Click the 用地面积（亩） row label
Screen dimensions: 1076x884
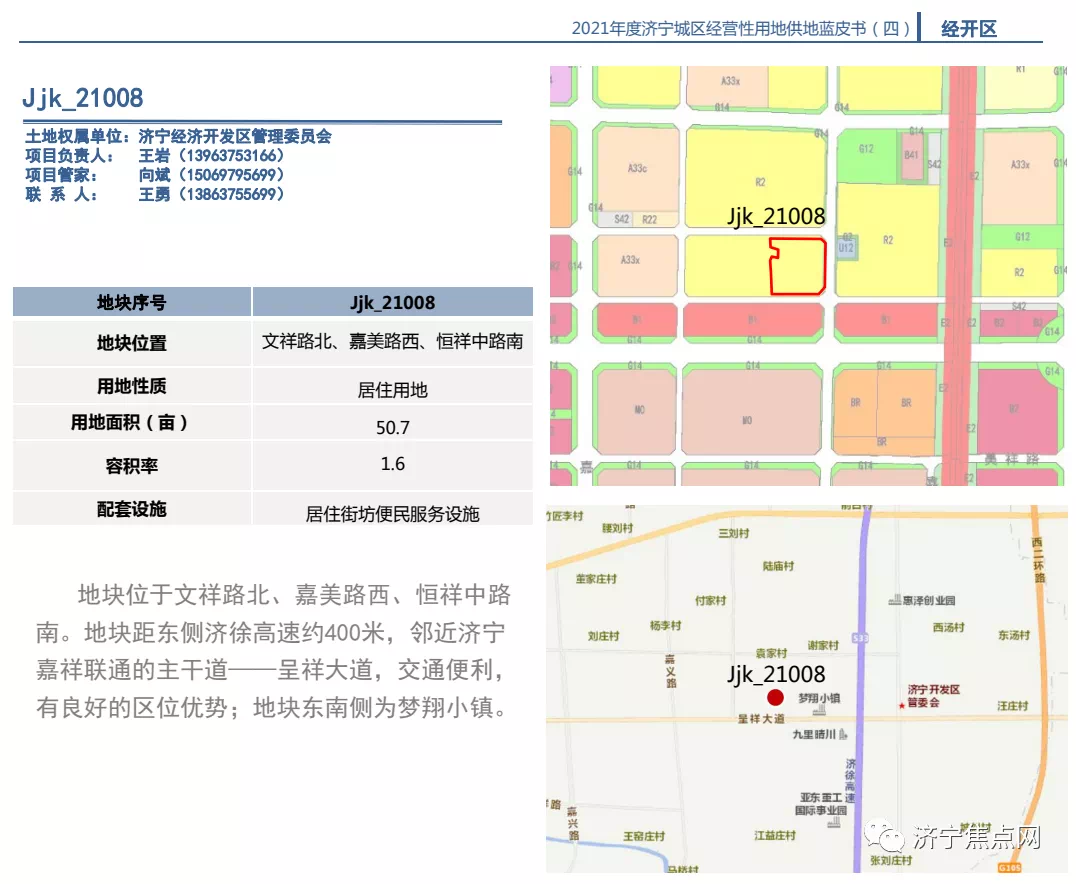[132, 422]
